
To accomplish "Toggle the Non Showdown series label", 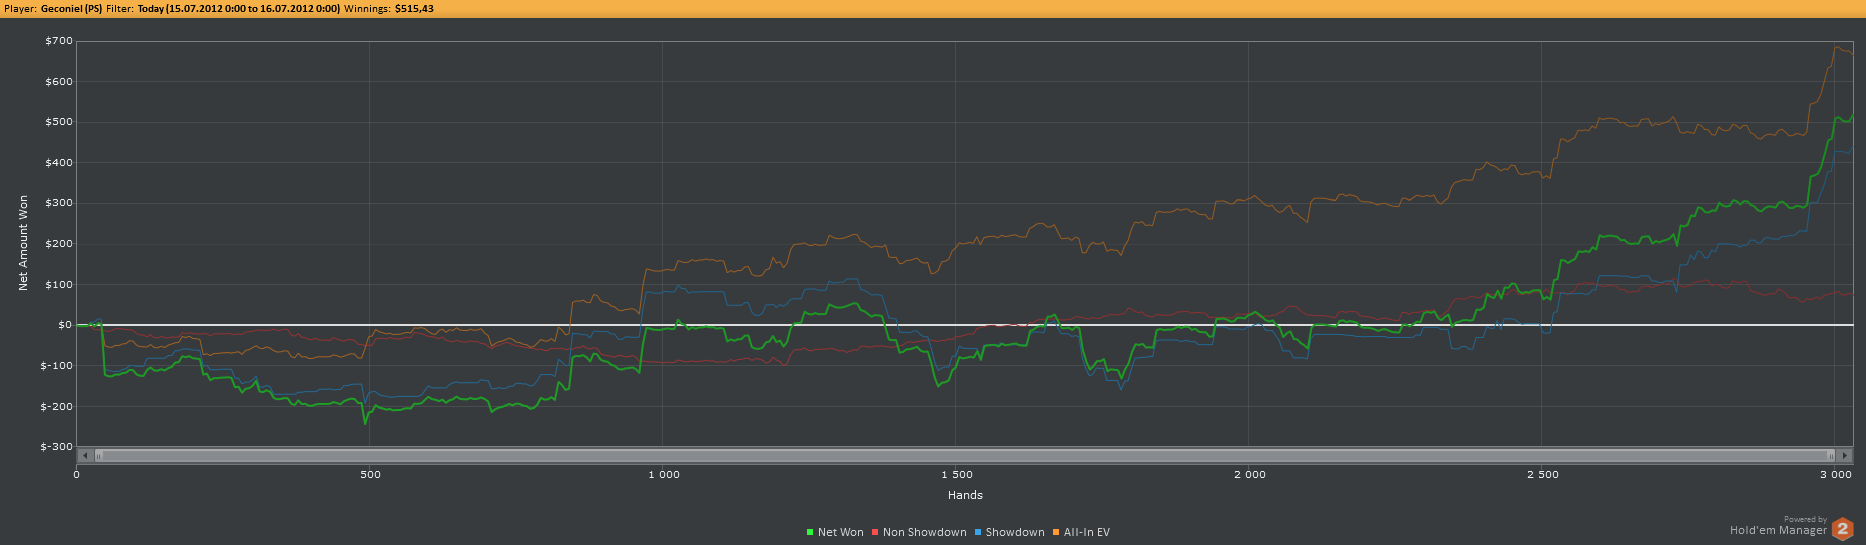I will point(924,533).
